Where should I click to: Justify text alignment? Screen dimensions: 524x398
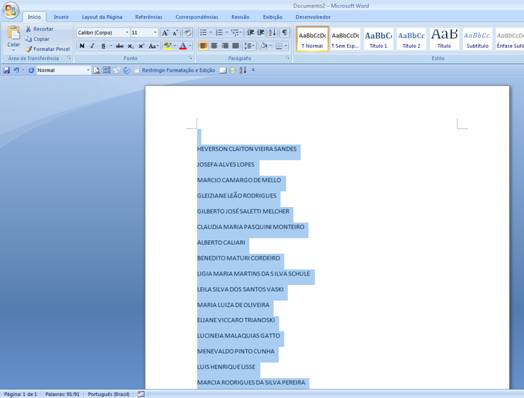236,45
